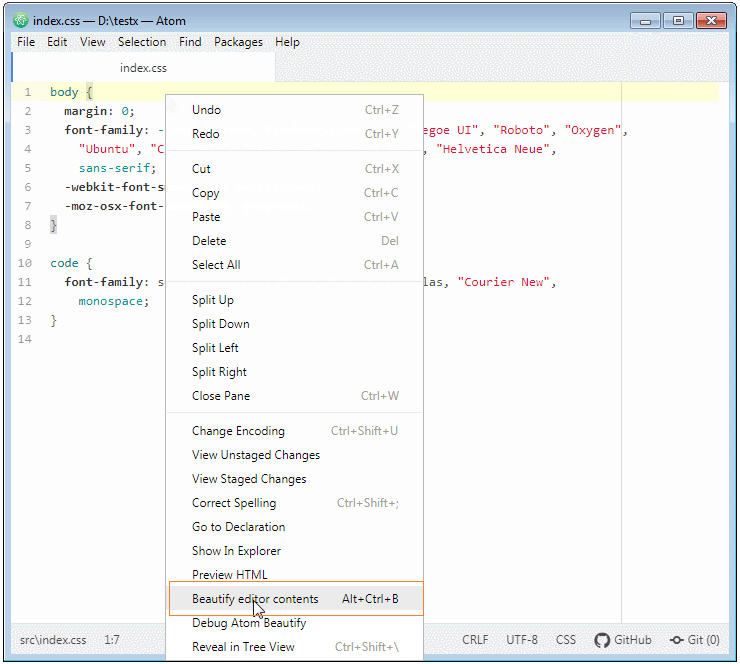740x664 pixels.
Task: Open the CSS grammar selector
Action: click(x=566, y=640)
